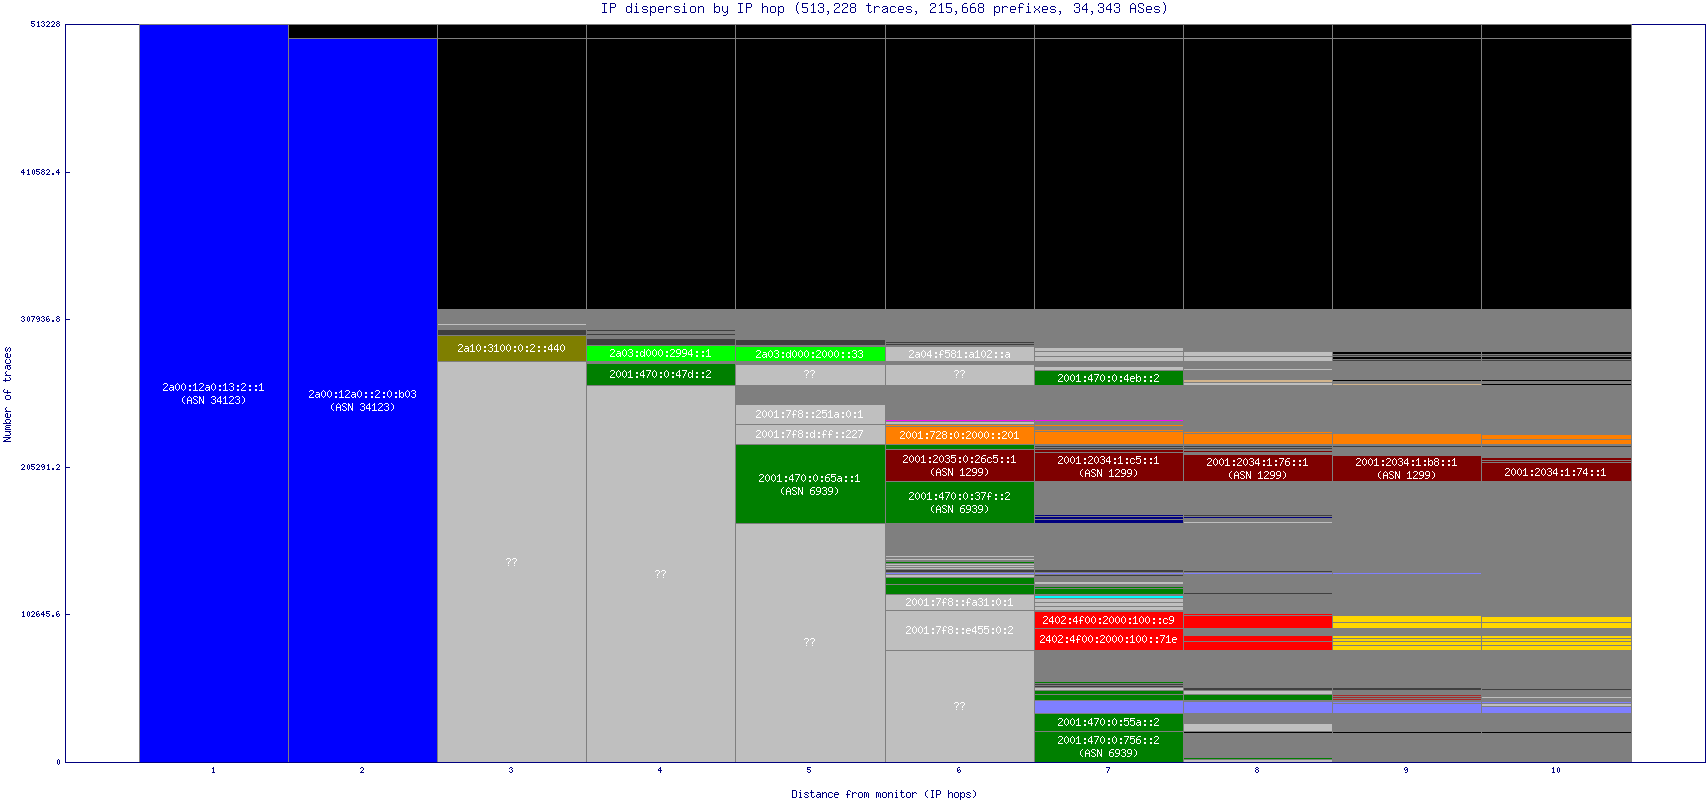Click the dark red 2001:2035:0:26c5::1 block
Image resolution: width=1706 pixels, height=800 pixels.
(x=959, y=465)
